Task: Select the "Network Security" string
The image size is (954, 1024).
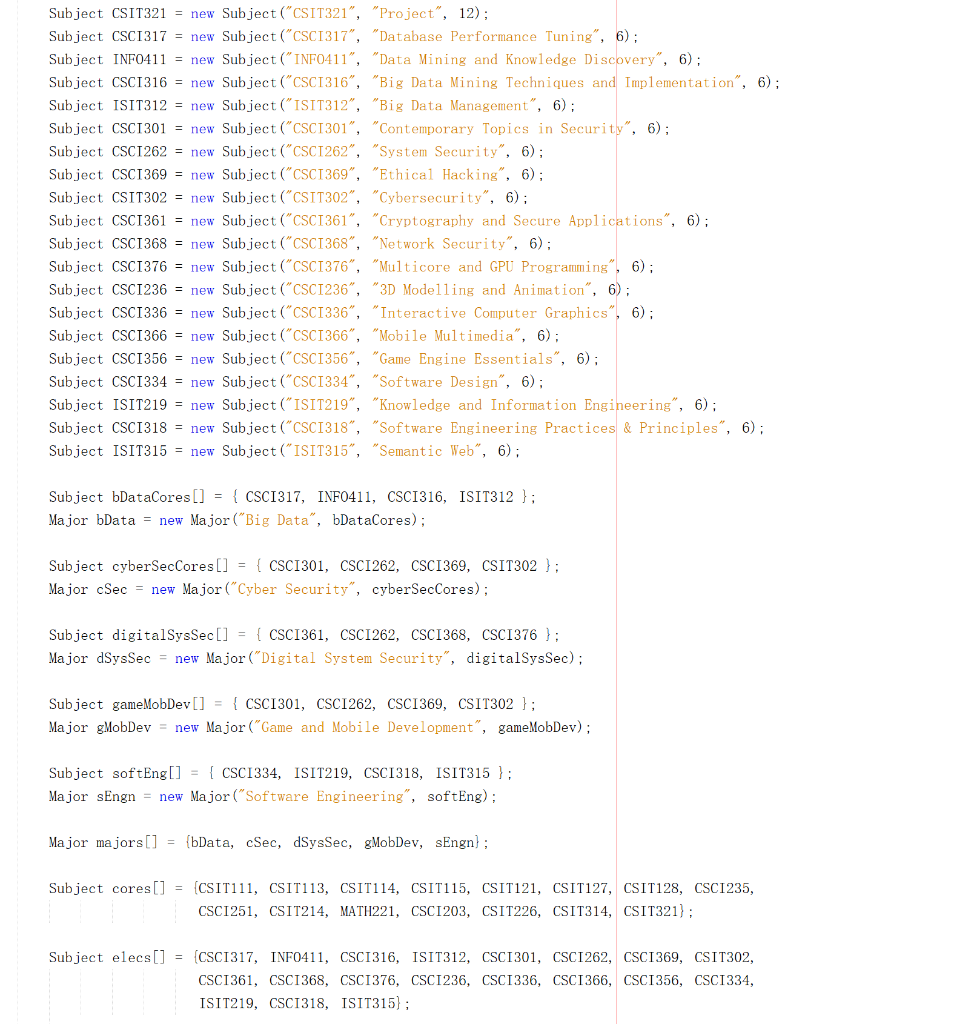Action: [x=443, y=244]
